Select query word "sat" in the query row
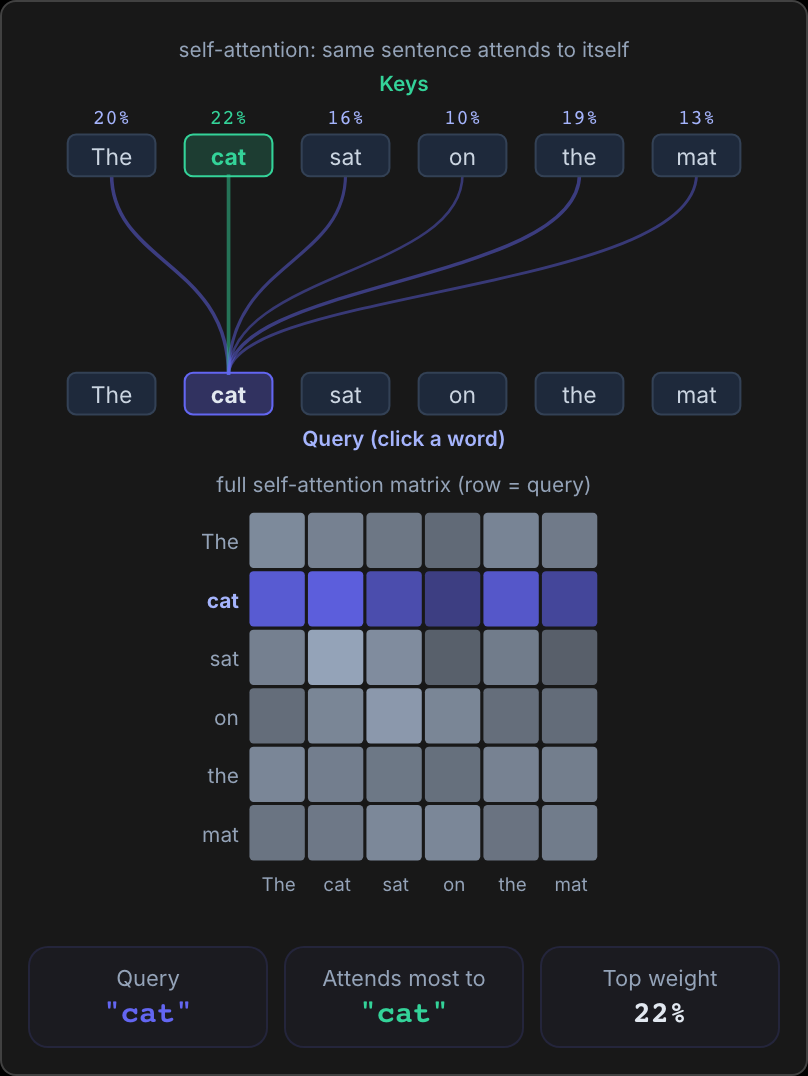Viewport: 808px width, 1076px height. point(345,394)
